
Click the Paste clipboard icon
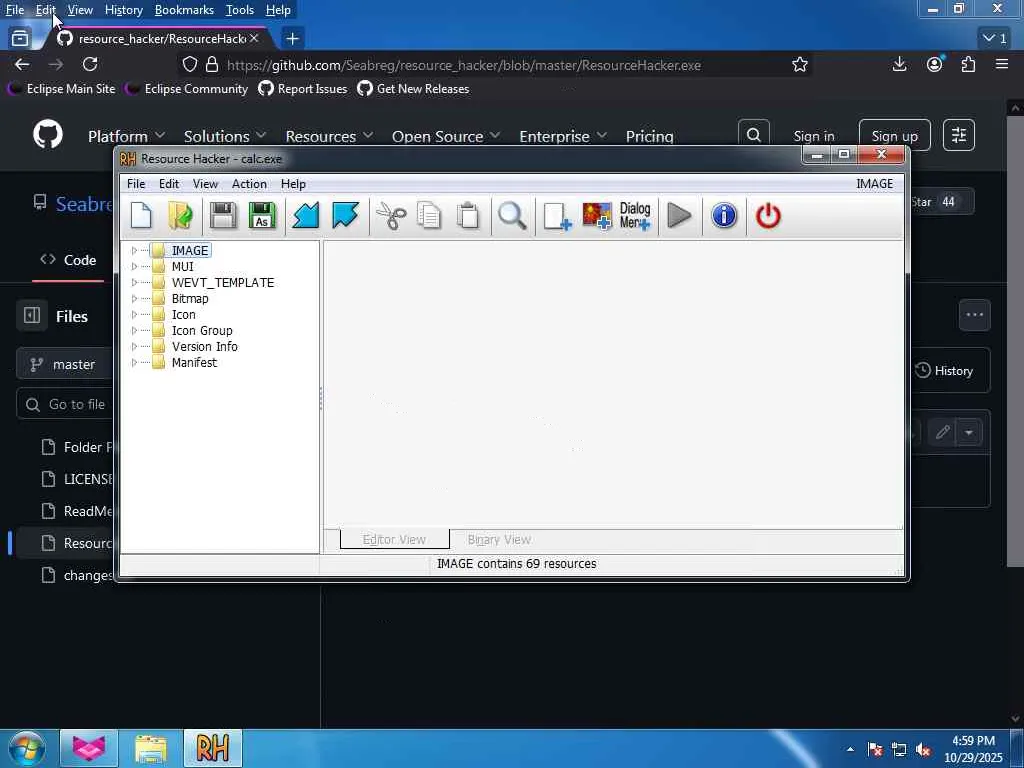468,216
